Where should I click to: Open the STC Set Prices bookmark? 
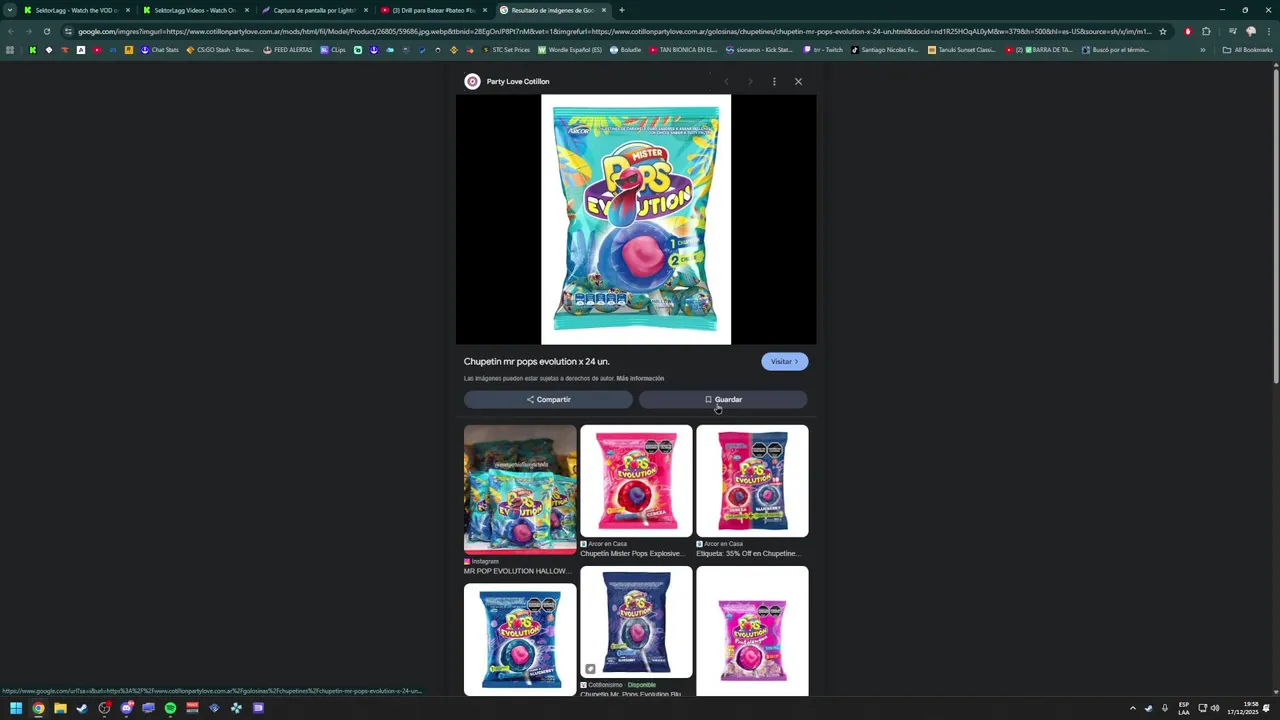pyautogui.click(x=506, y=50)
